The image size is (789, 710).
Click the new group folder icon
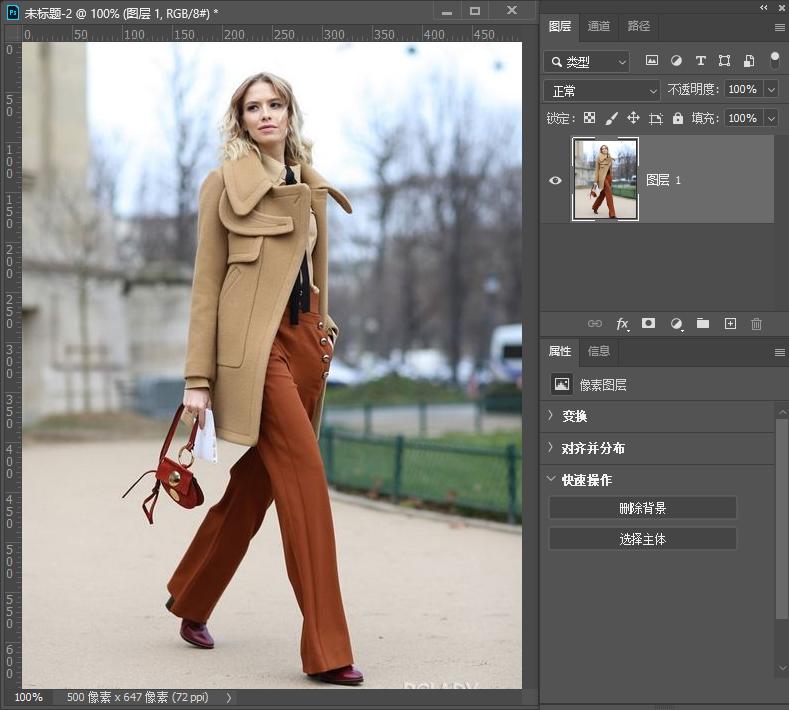tap(703, 324)
